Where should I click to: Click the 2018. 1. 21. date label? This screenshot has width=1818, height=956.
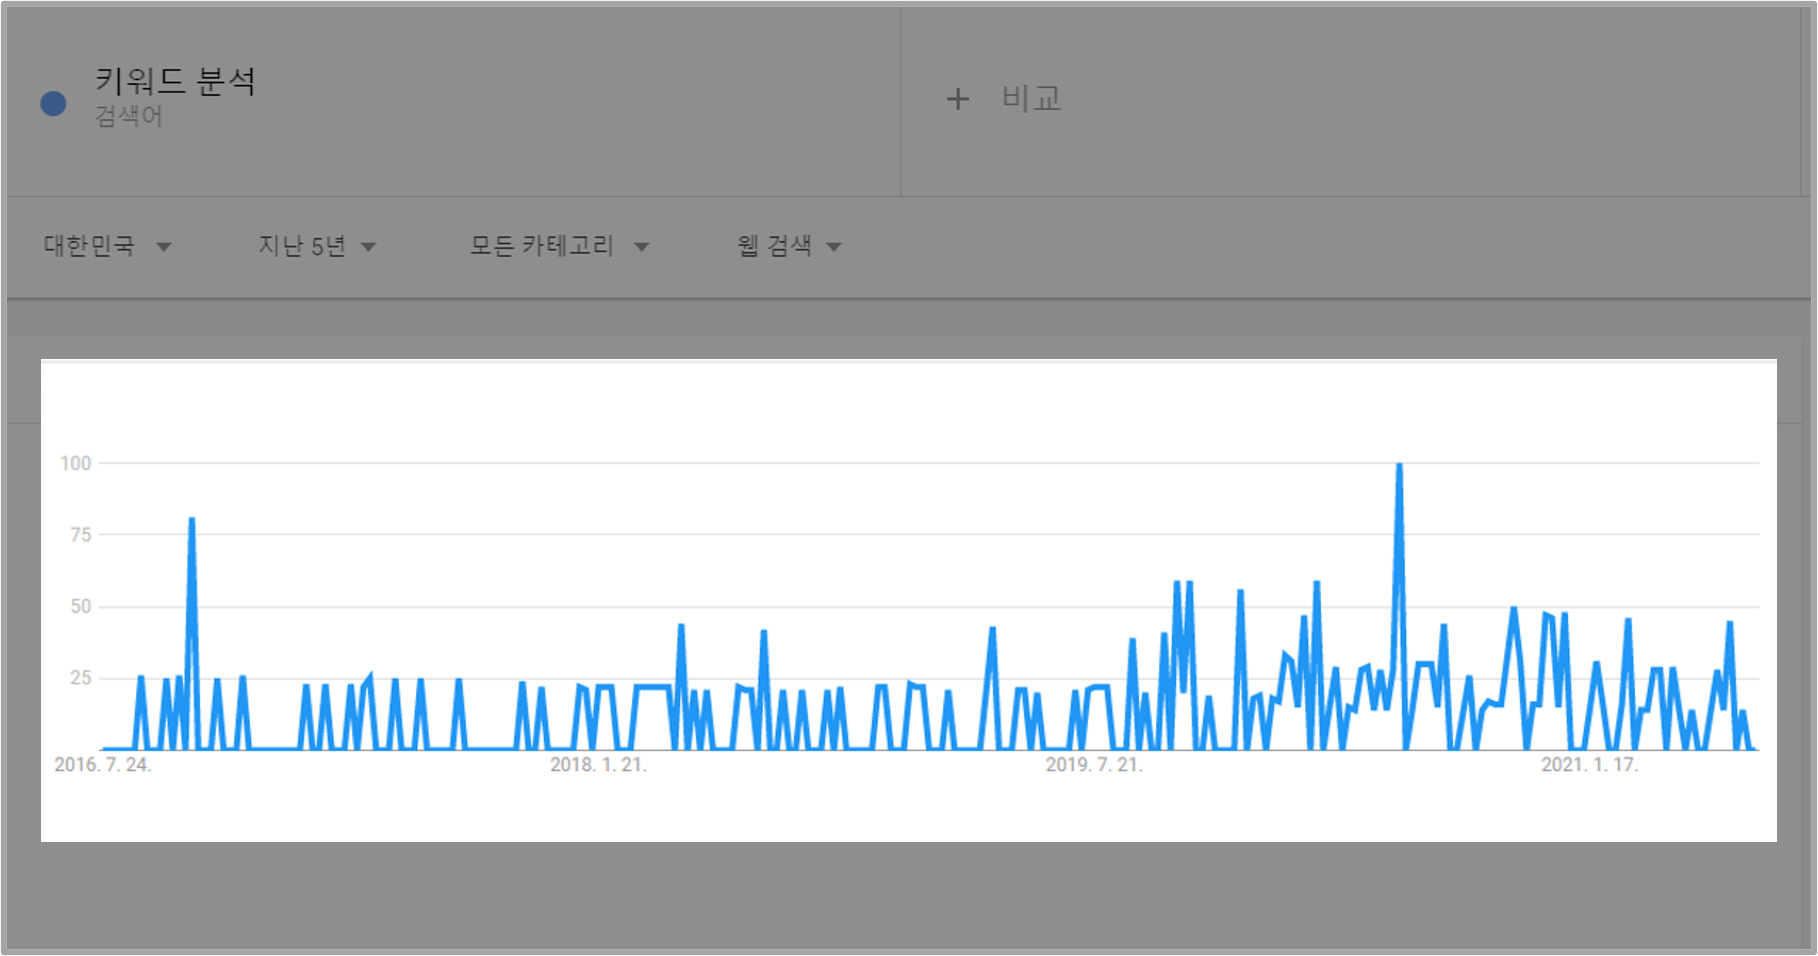599,766
